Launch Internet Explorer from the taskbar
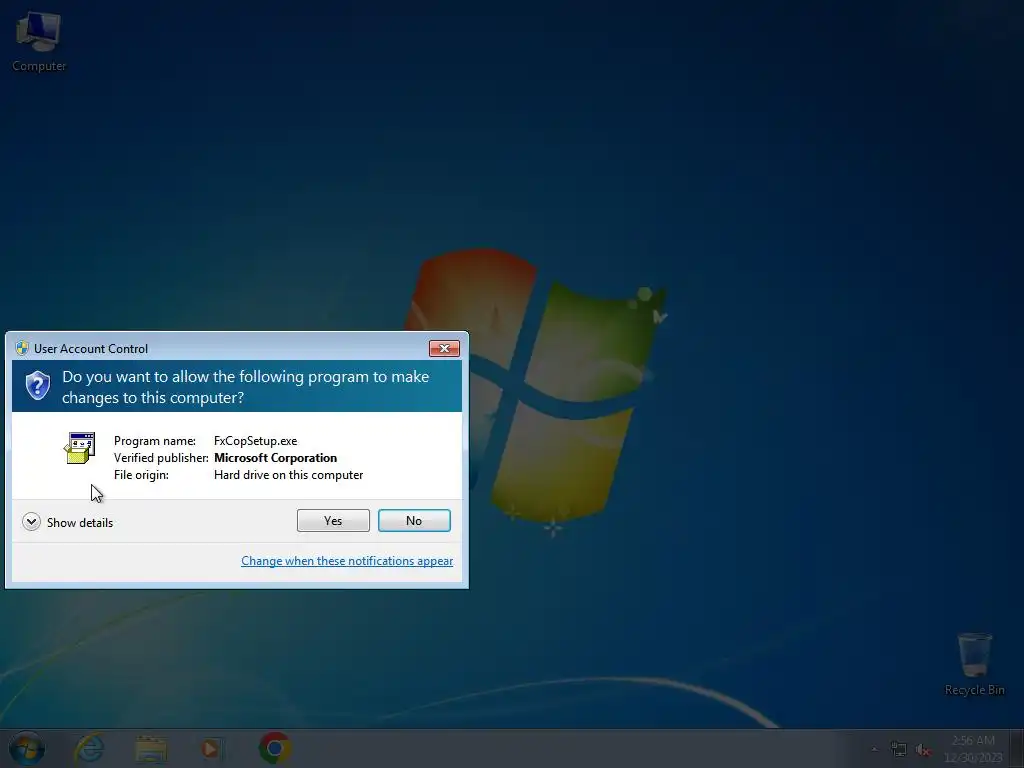The width and height of the screenshot is (1024, 768). pos(89,748)
